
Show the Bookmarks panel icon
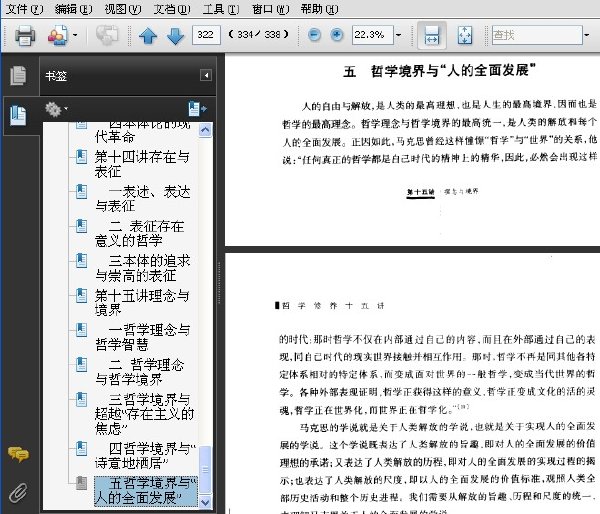(x=18, y=115)
